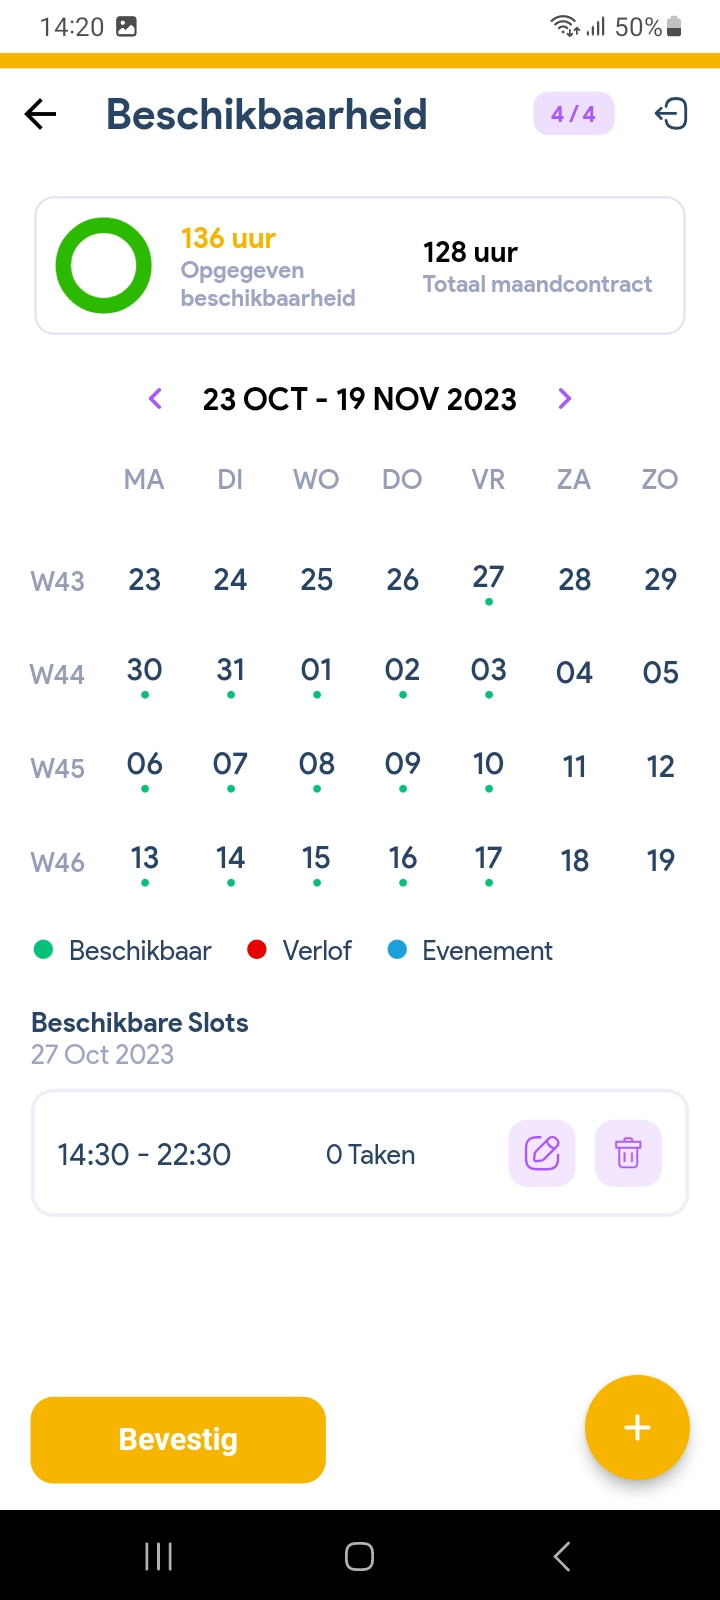Edit the 14:30 - 22:30 slot
This screenshot has height=1600, width=720.
point(542,1153)
